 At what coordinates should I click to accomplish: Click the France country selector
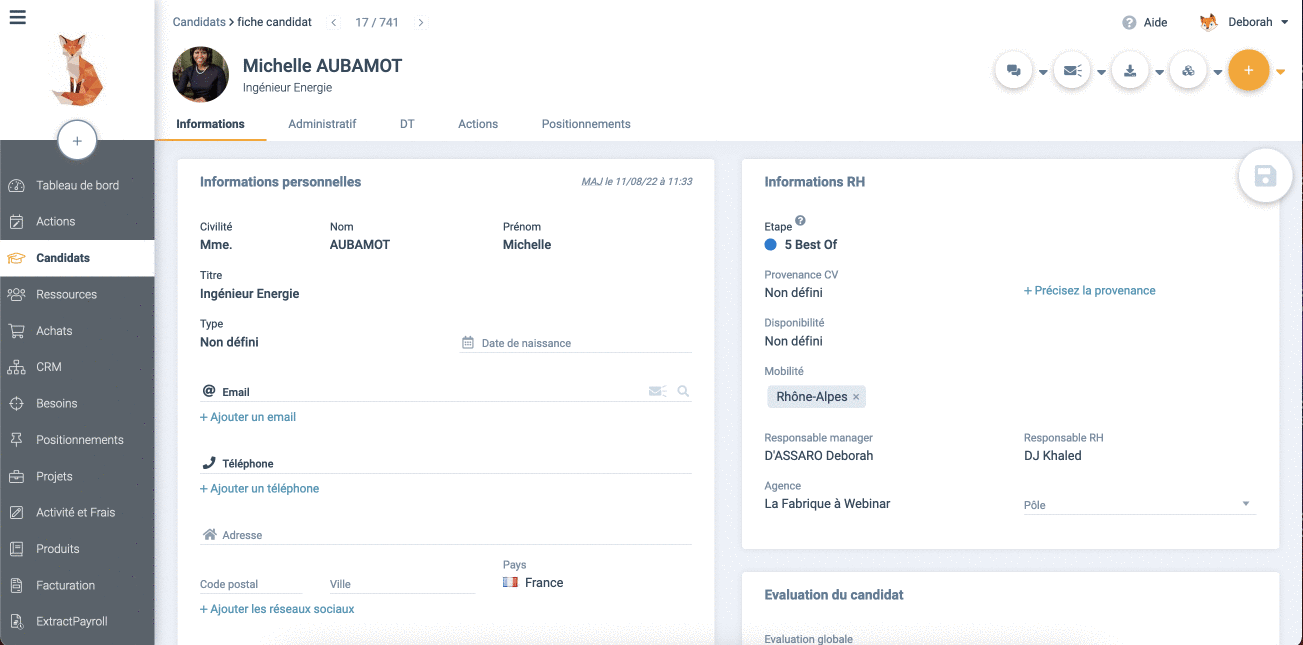[534, 582]
